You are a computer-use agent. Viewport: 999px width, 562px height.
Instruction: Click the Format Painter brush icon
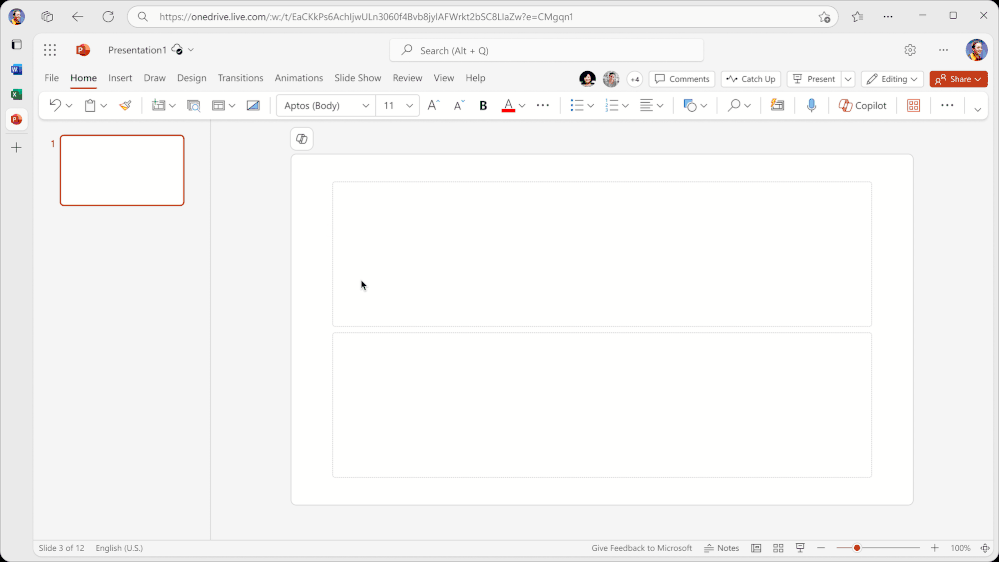125,105
